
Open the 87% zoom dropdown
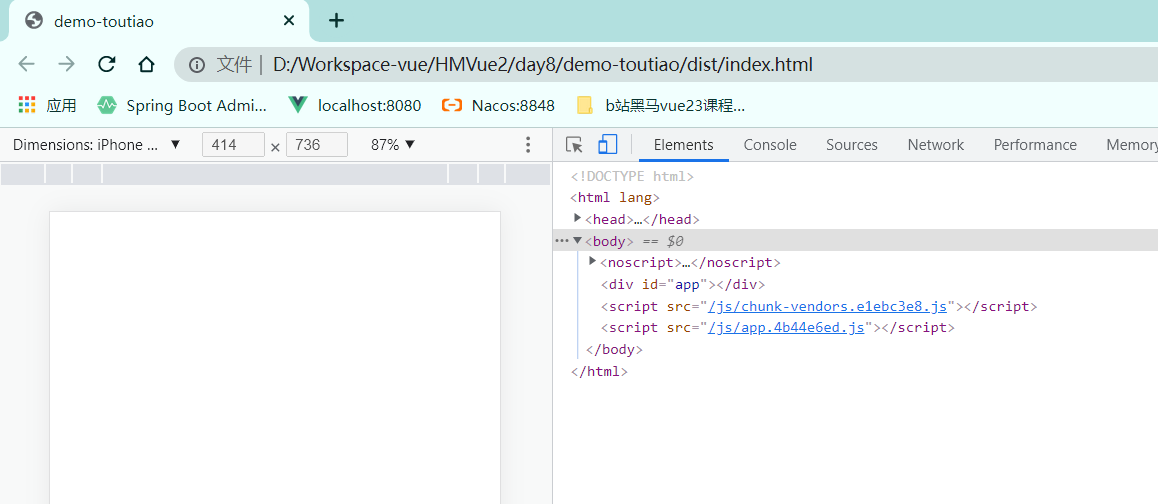tap(393, 145)
